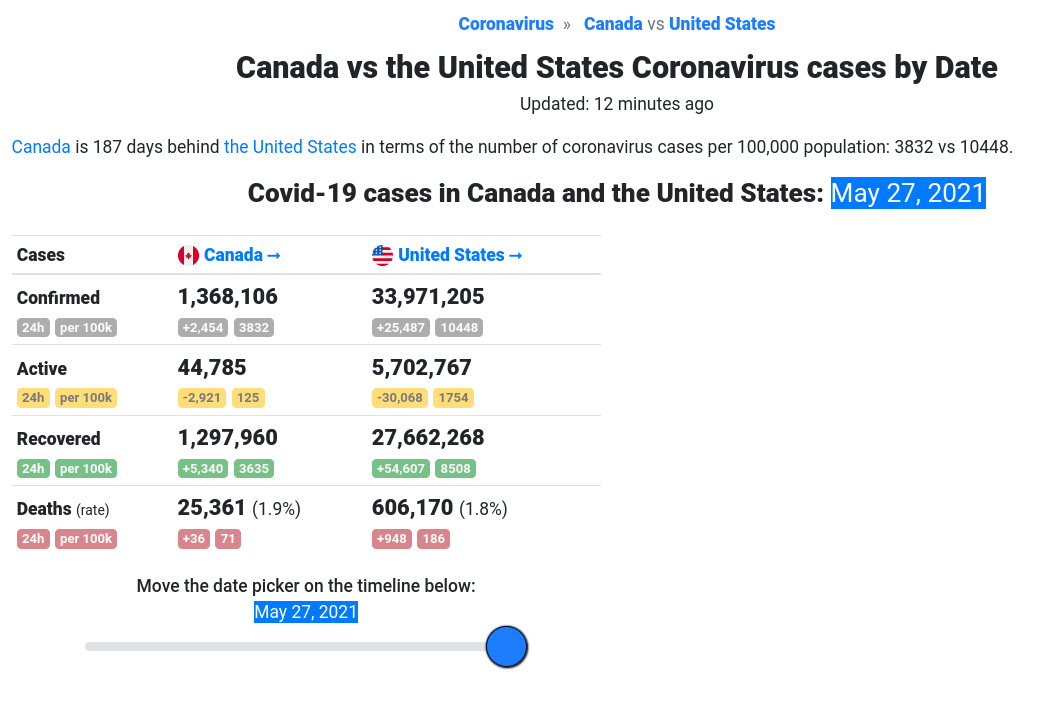
Task: Click the gray 24h badge under Confirmed
Action: pos(33,328)
